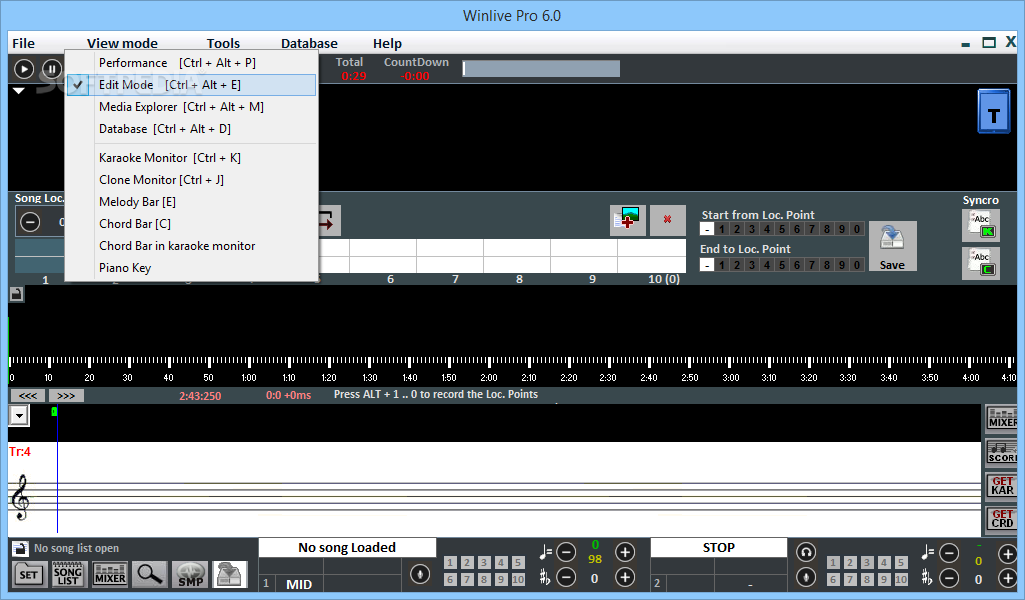1025x600 pixels.
Task: Toggle Chord Bar [C] entry
Action: 192,224
